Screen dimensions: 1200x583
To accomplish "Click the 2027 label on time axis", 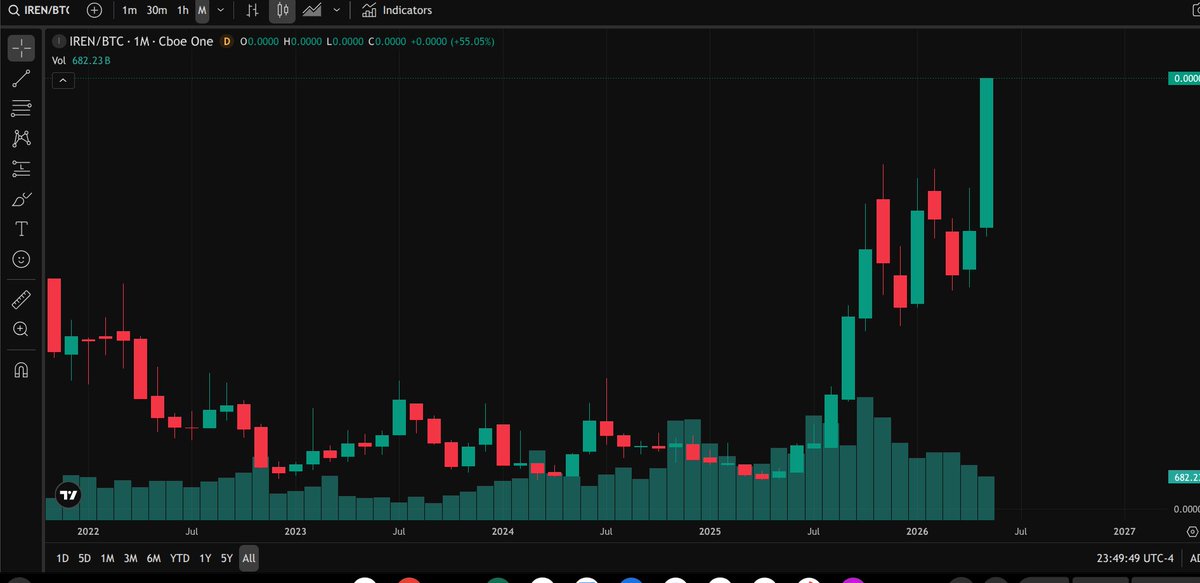I will pos(1123,531).
